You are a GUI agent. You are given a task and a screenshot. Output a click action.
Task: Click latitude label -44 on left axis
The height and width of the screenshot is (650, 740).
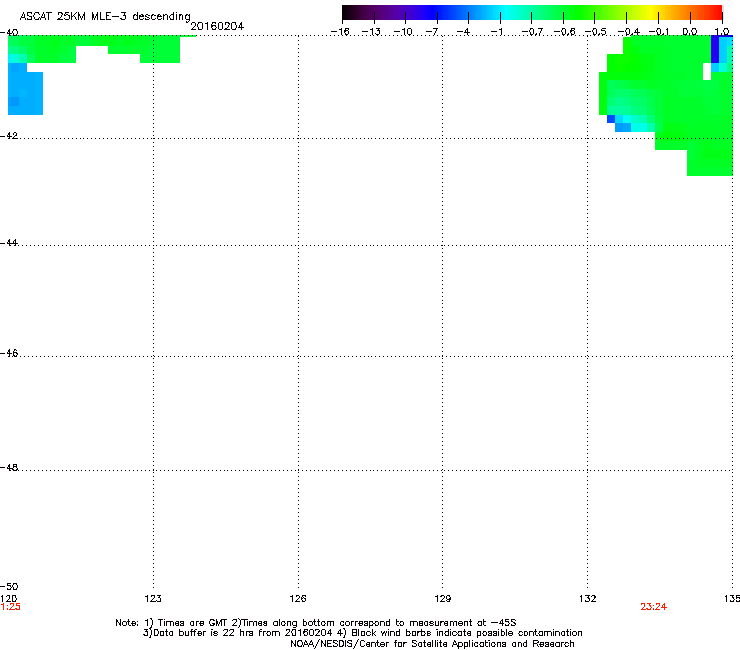click(9, 243)
